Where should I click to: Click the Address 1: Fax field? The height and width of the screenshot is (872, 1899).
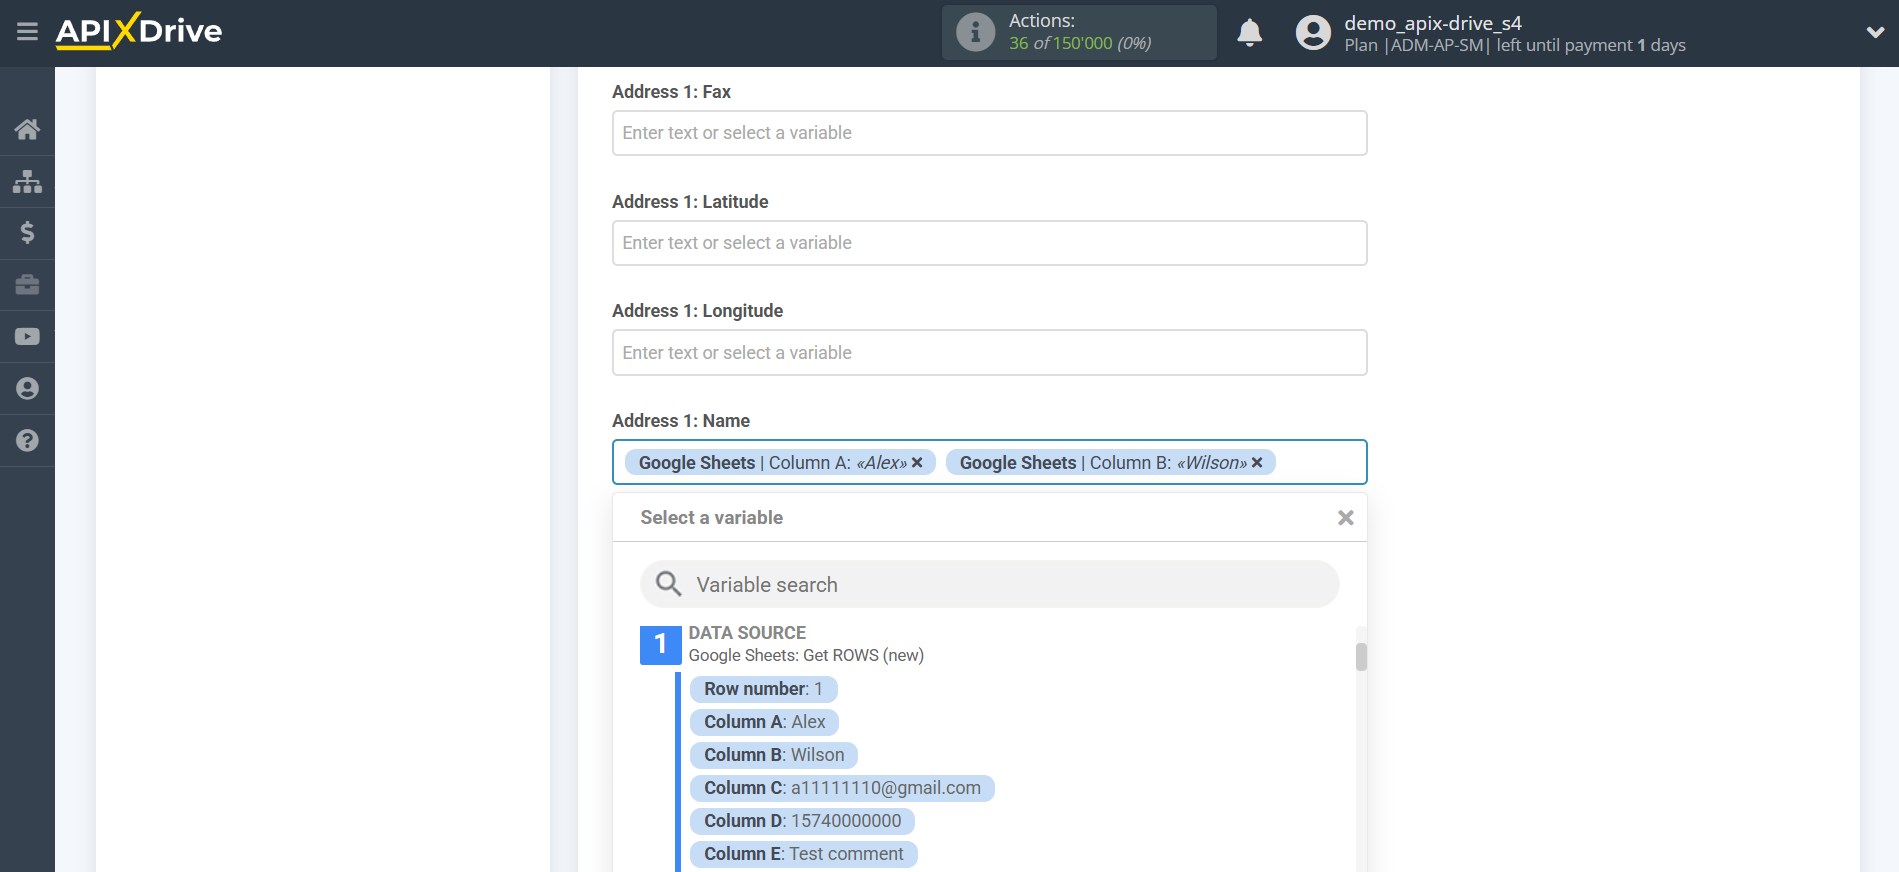[989, 133]
